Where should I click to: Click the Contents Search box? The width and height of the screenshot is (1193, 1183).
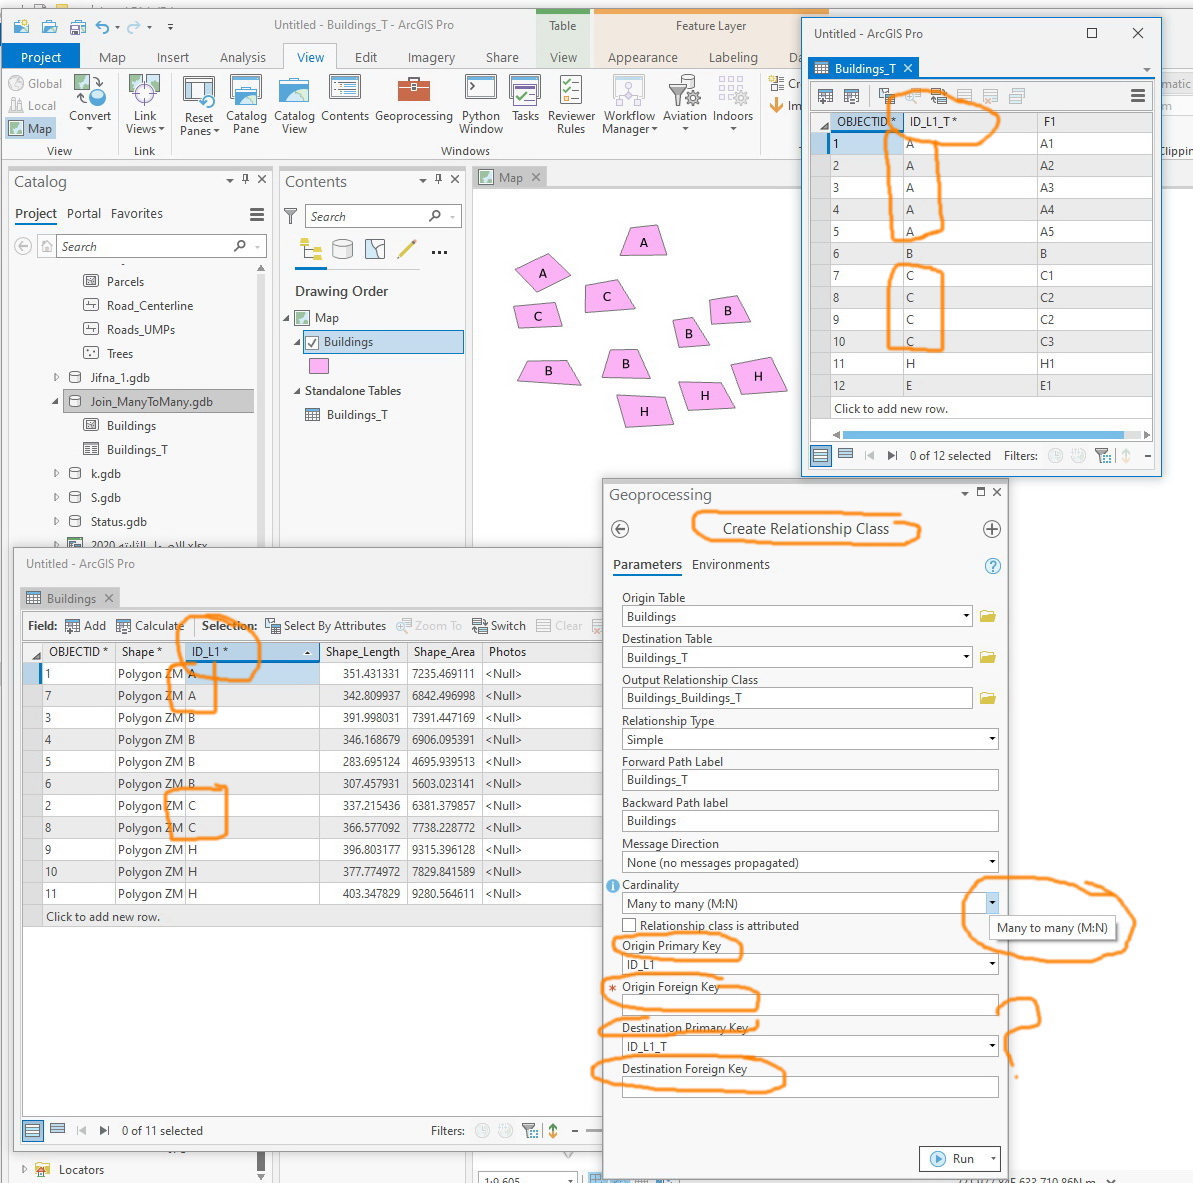(x=383, y=216)
